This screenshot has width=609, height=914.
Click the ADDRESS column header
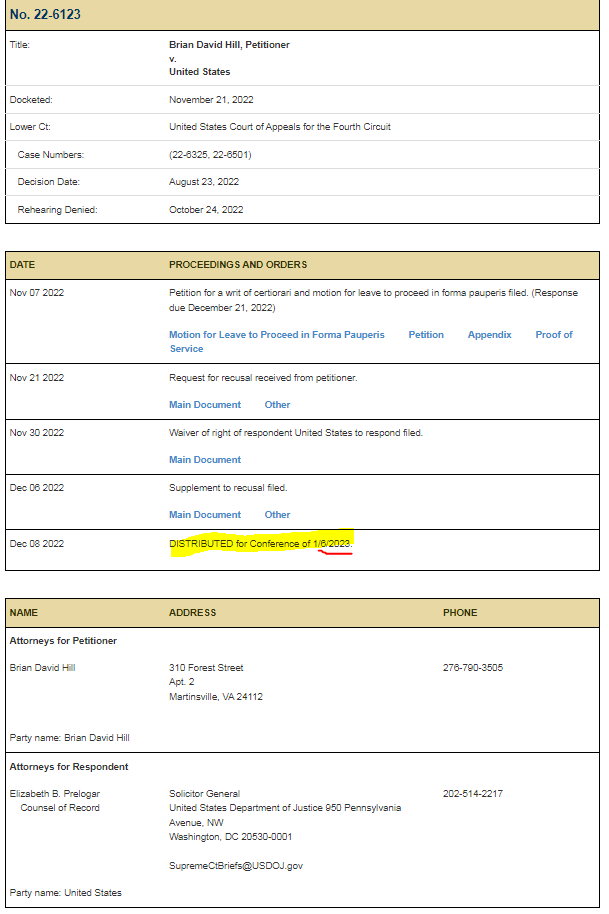pyautogui.click(x=192, y=613)
